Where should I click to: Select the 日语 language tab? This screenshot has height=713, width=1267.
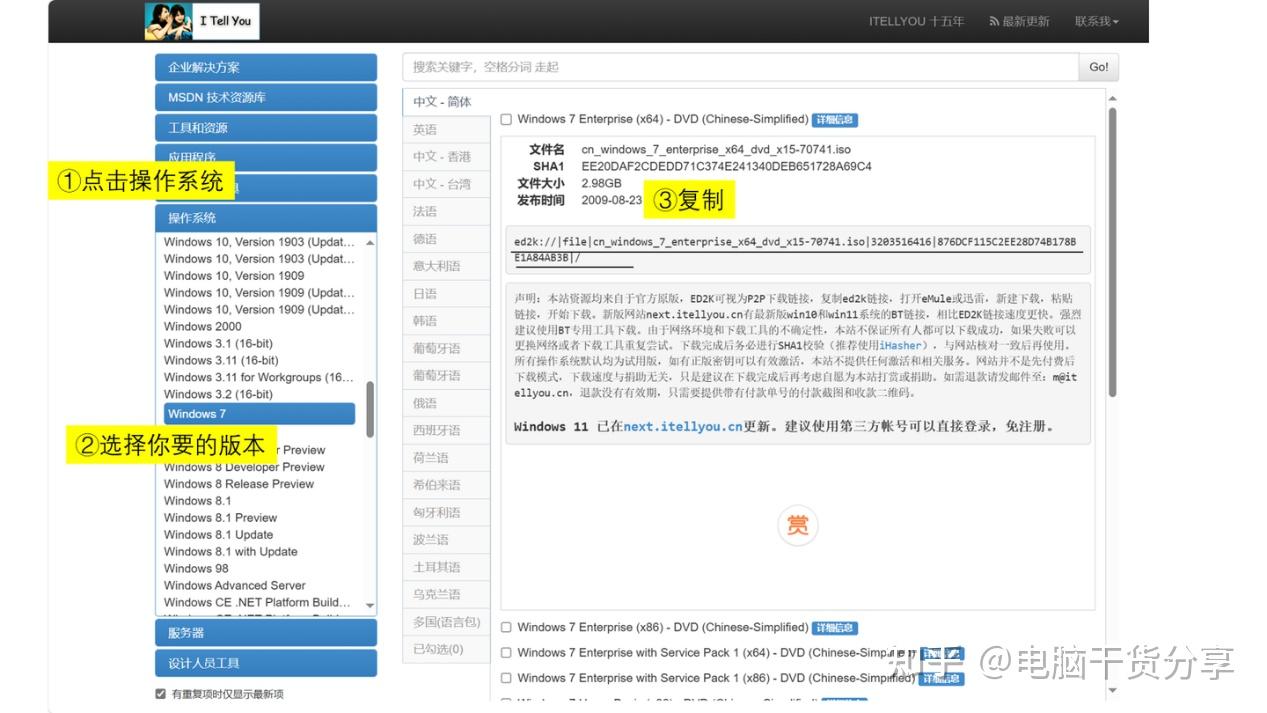pos(446,294)
